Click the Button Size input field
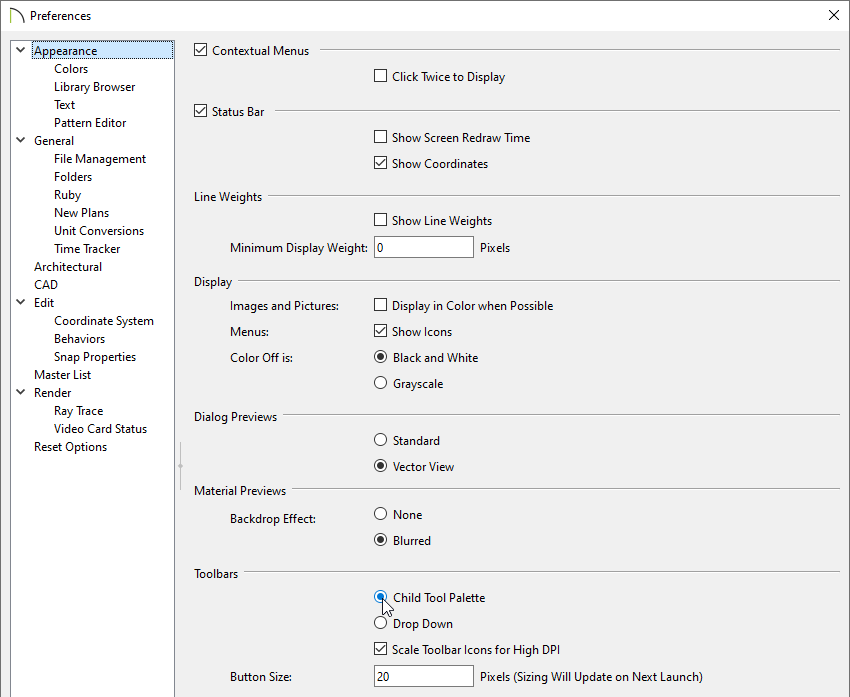Viewport: 850px width, 697px height. pos(423,676)
